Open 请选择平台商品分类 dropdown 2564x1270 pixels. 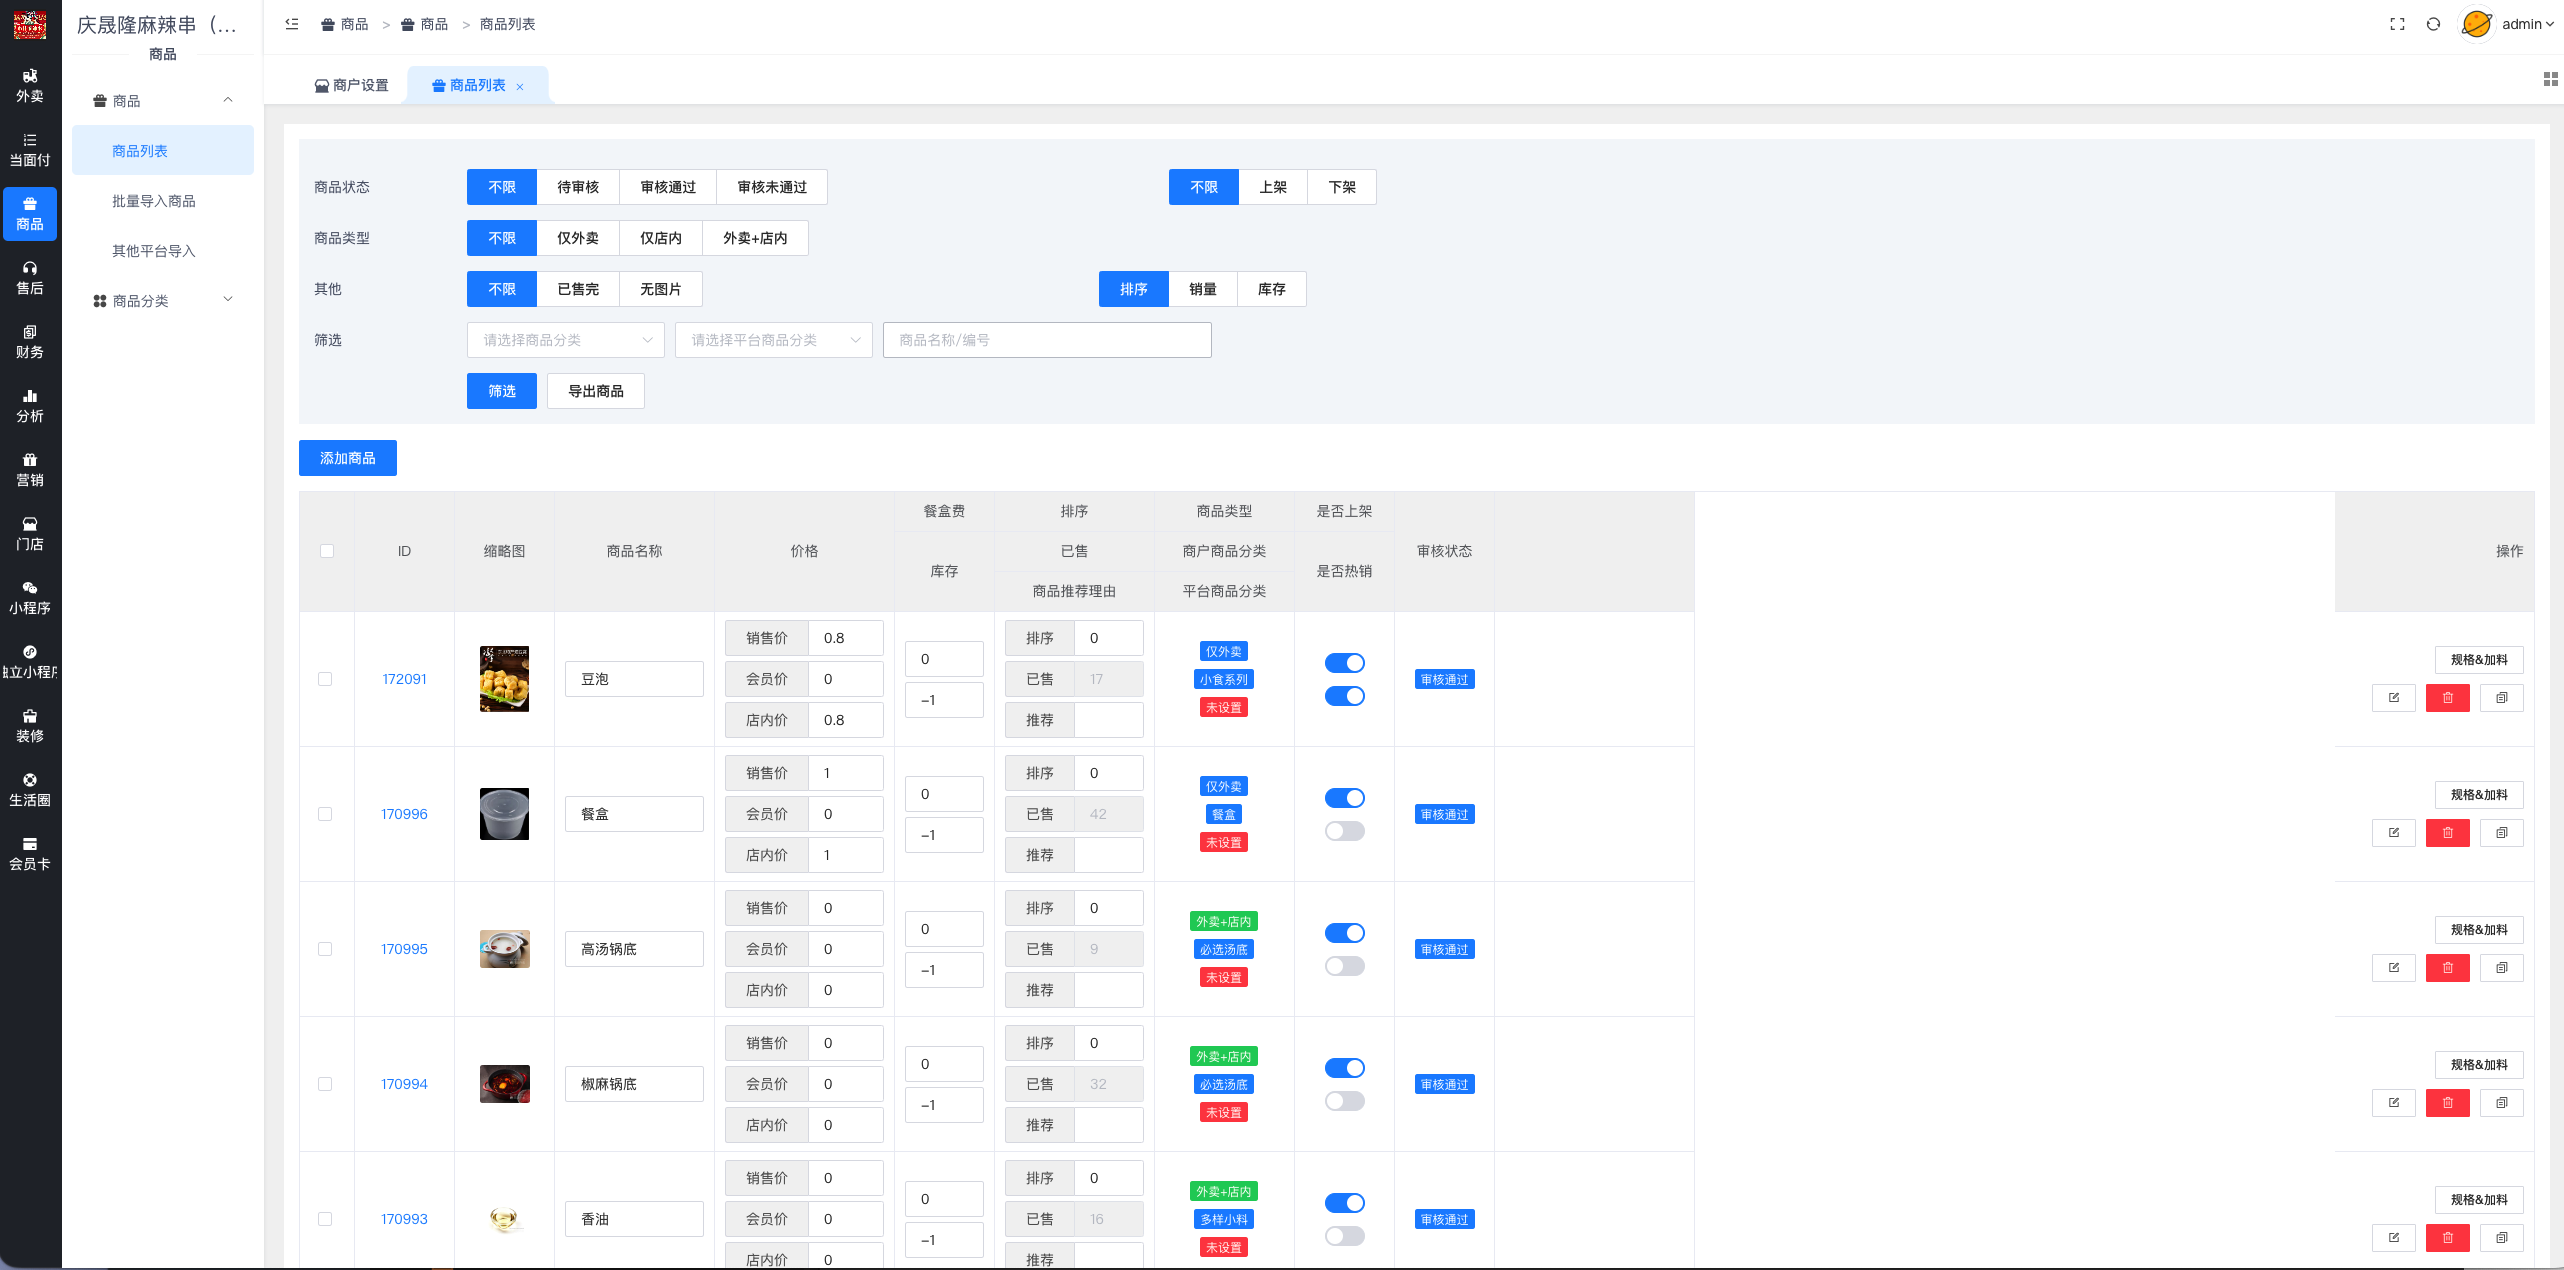tap(773, 340)
